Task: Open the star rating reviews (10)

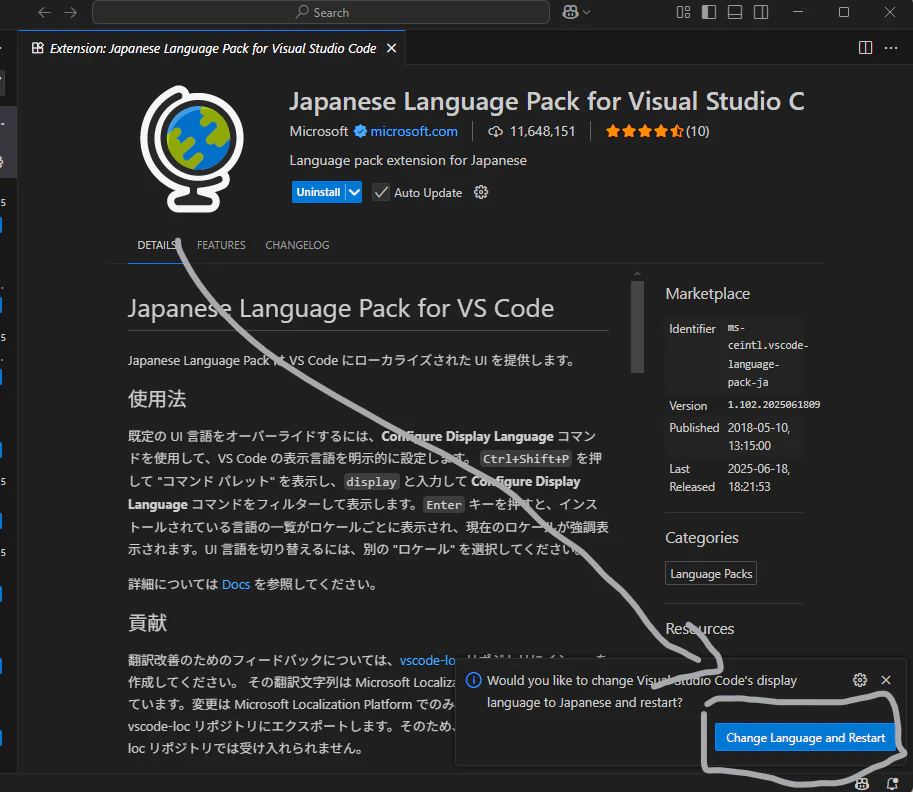Action: (x=657, y=132)
